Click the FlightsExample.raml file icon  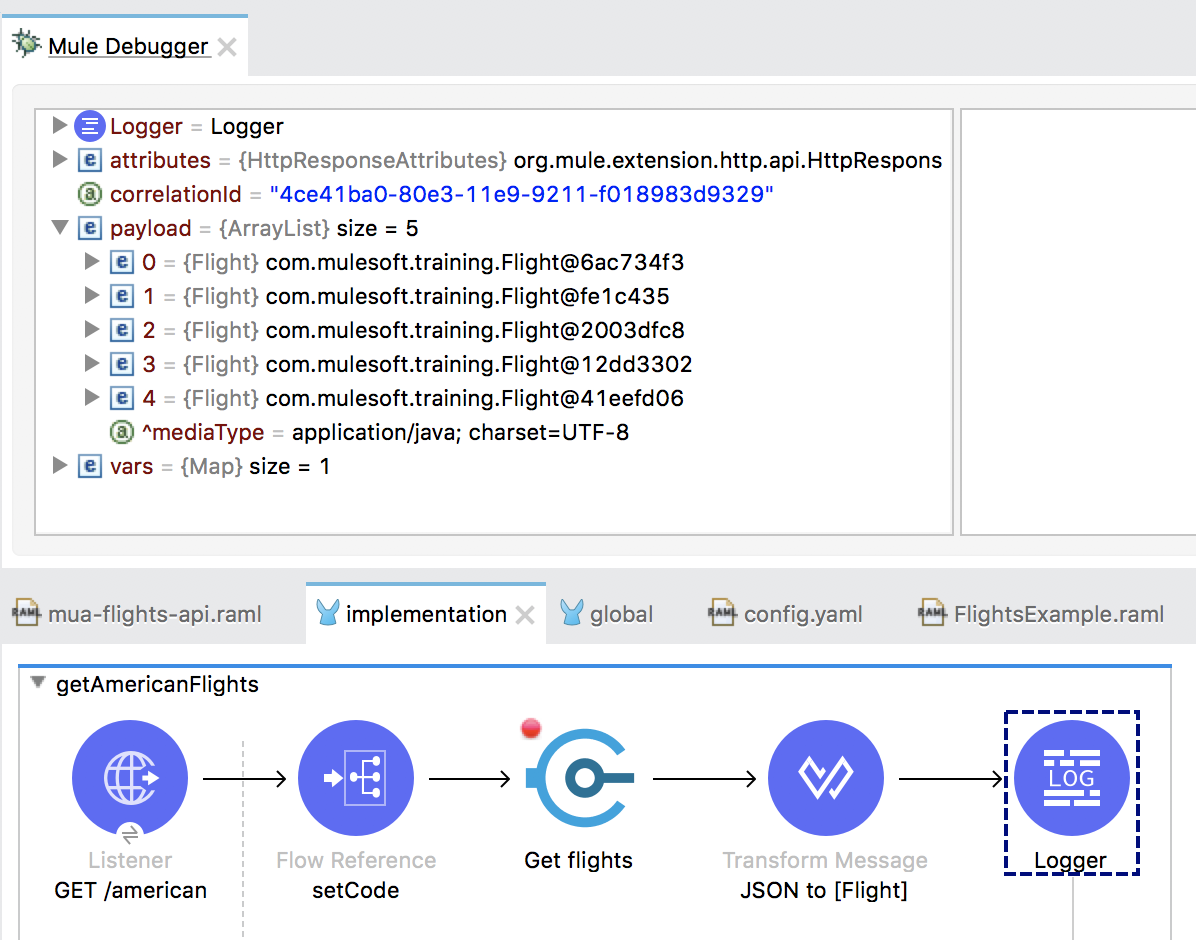point(932,613)
